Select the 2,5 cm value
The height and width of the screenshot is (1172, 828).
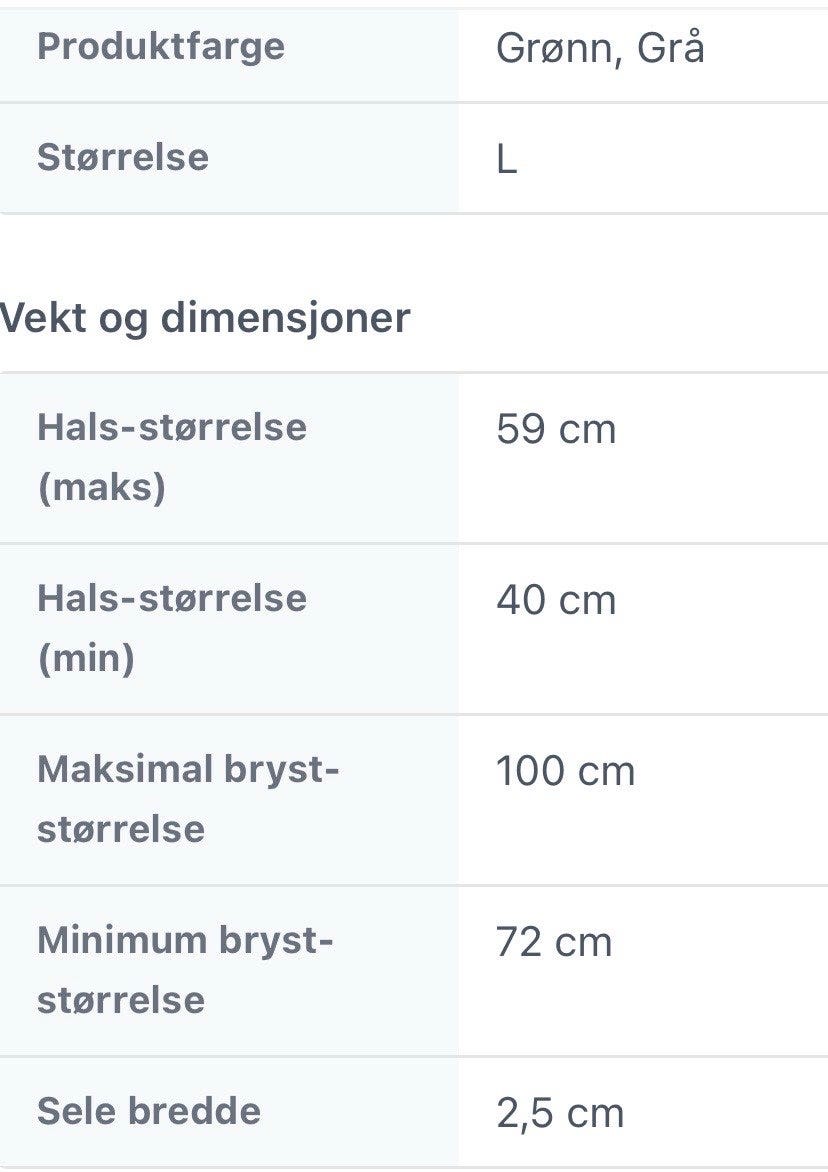click(560, 1114)
